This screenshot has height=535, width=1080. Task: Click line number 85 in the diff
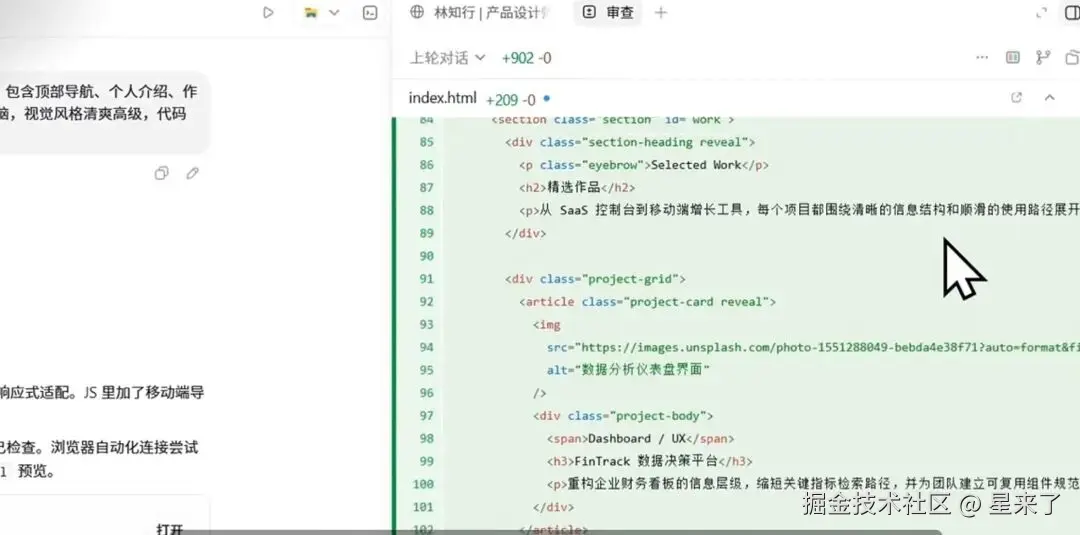(426, 142)
